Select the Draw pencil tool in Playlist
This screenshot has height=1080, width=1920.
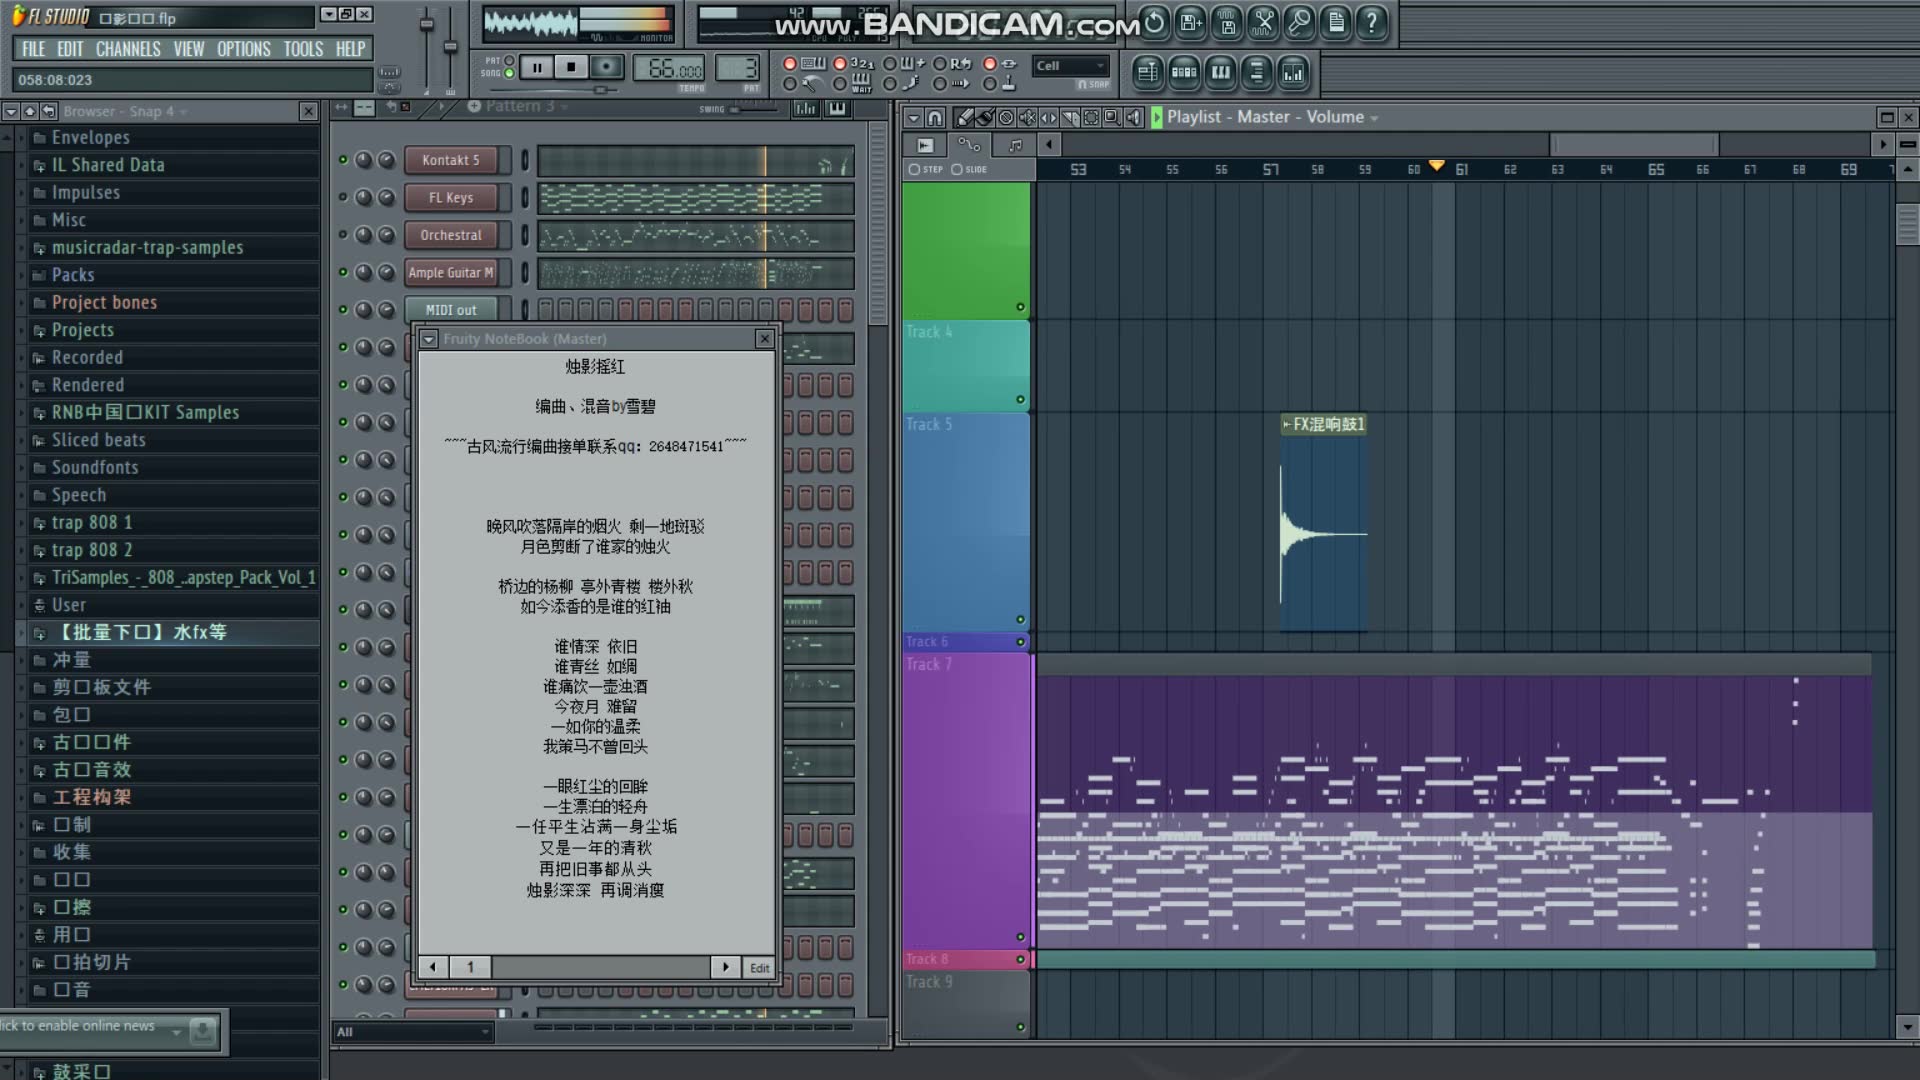964,117
